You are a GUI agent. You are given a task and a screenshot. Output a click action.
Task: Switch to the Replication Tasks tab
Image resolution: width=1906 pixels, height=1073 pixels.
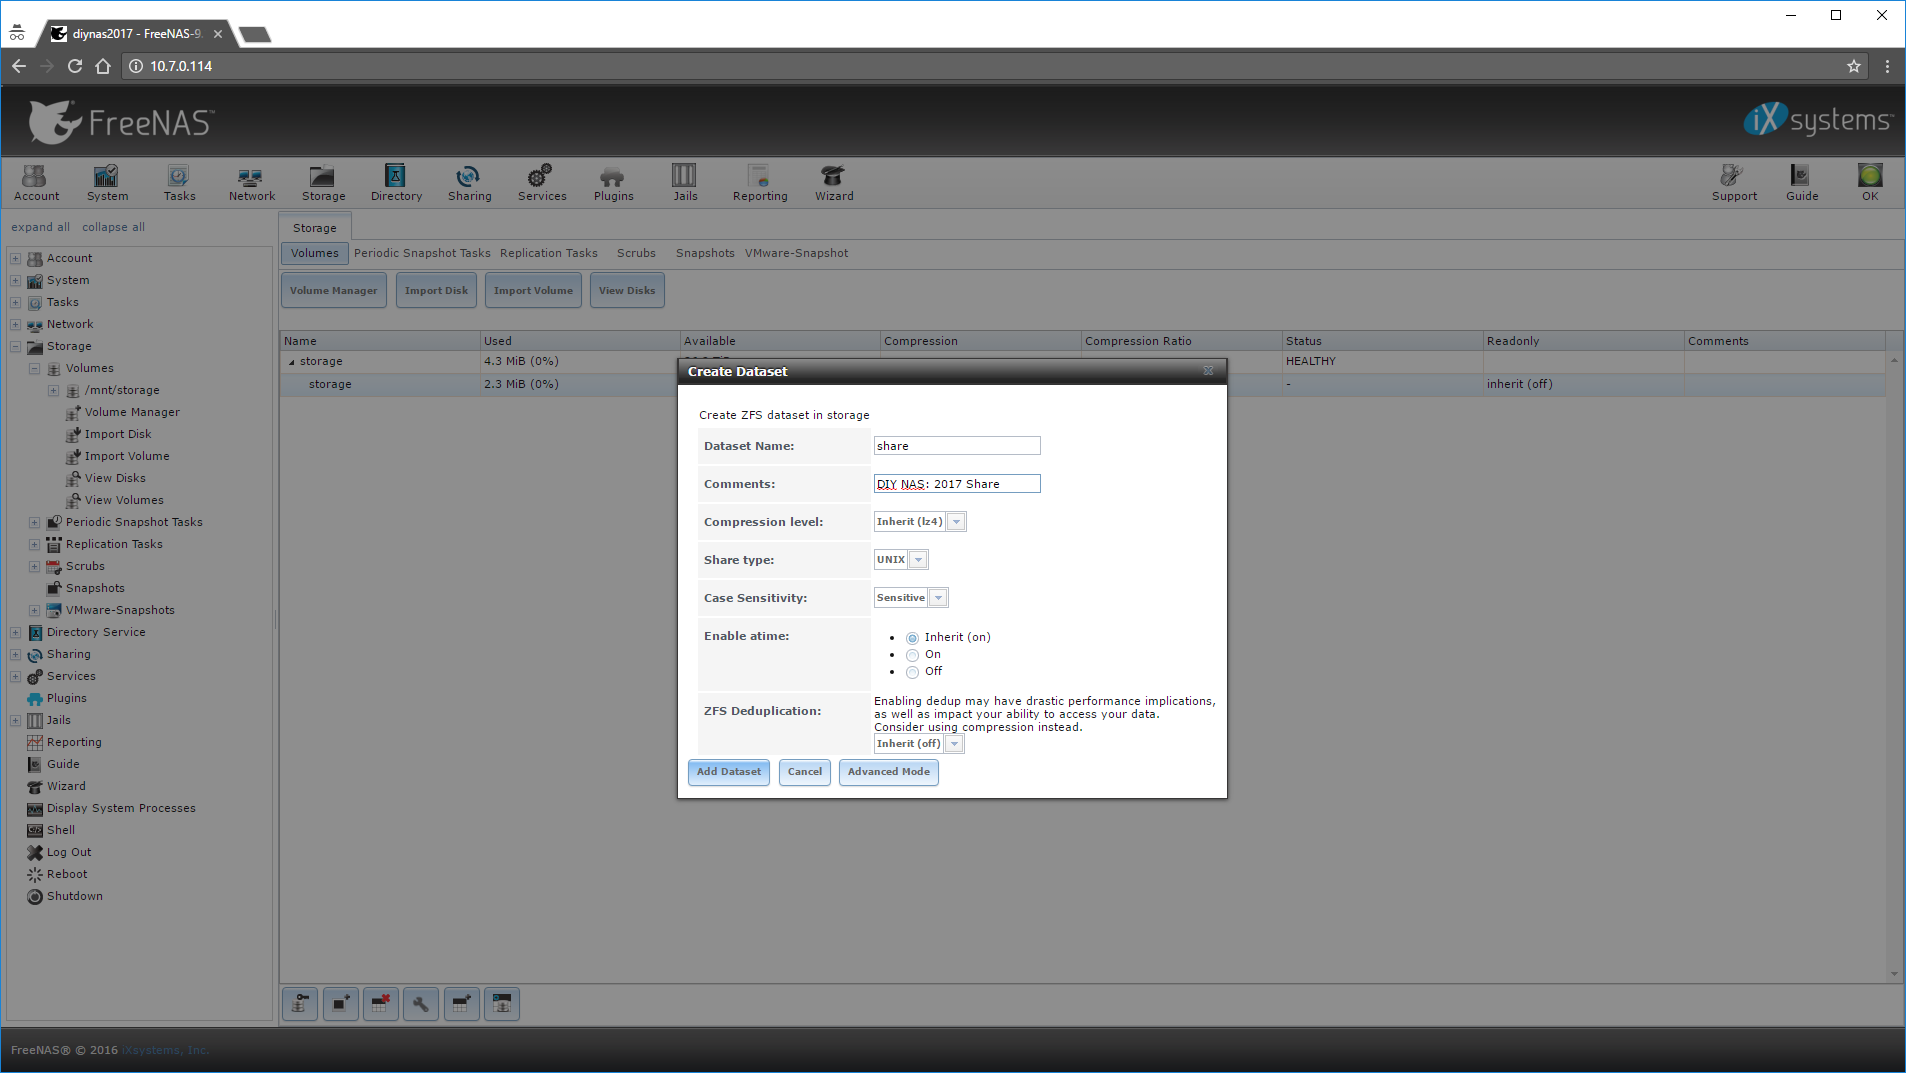coord(548,253)
